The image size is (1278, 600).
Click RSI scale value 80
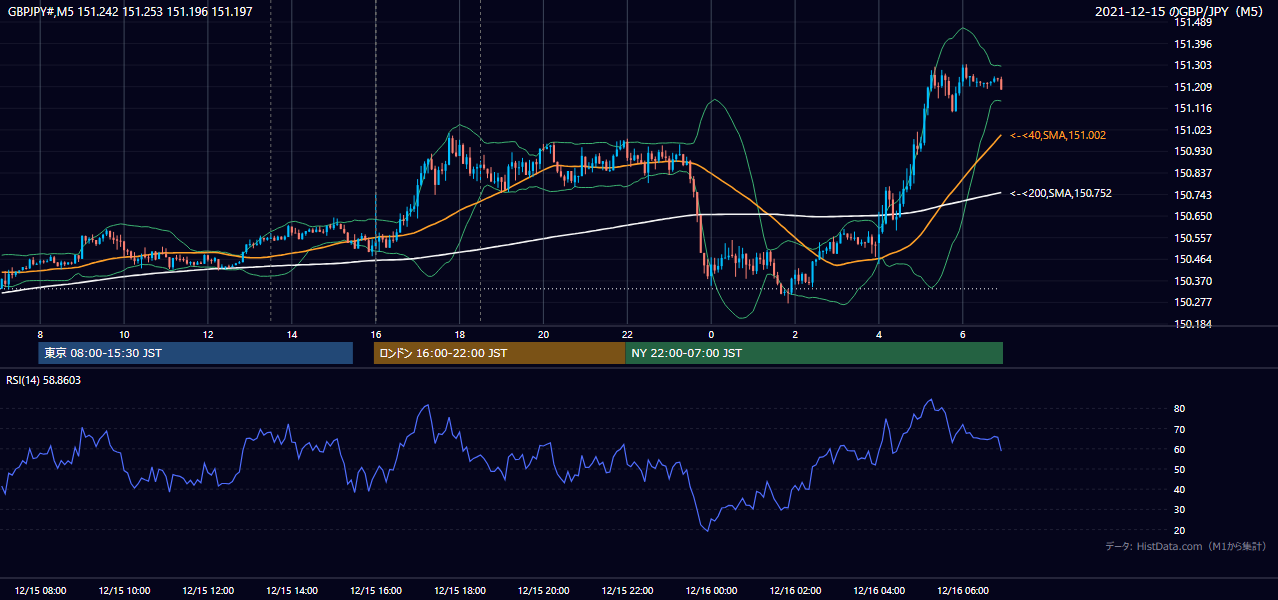[x=1180, y=409]
